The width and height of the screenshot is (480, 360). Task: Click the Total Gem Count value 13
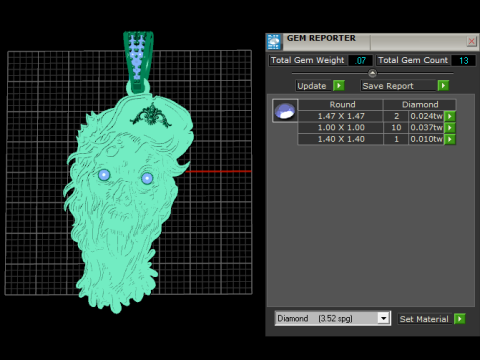pos(463,60)
